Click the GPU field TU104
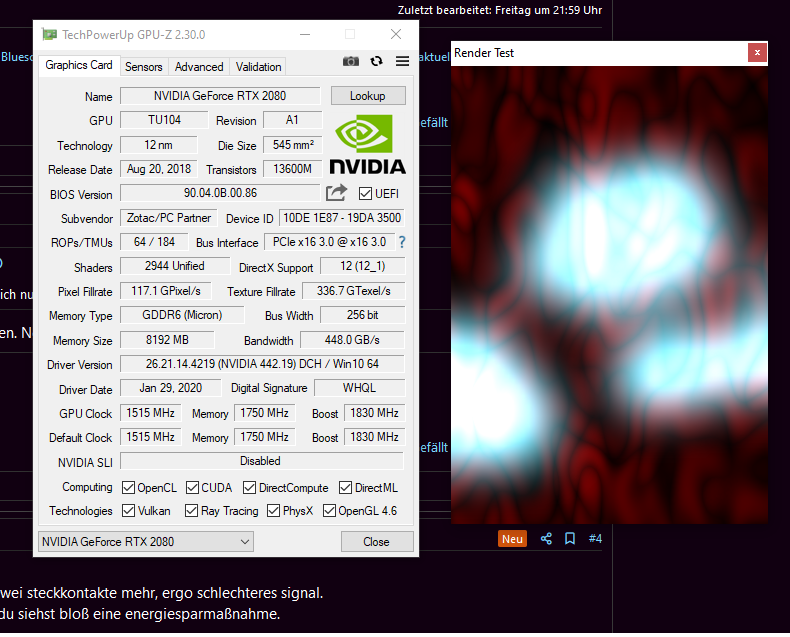This screenshot has width=790, height=637. tap(164, 120)
